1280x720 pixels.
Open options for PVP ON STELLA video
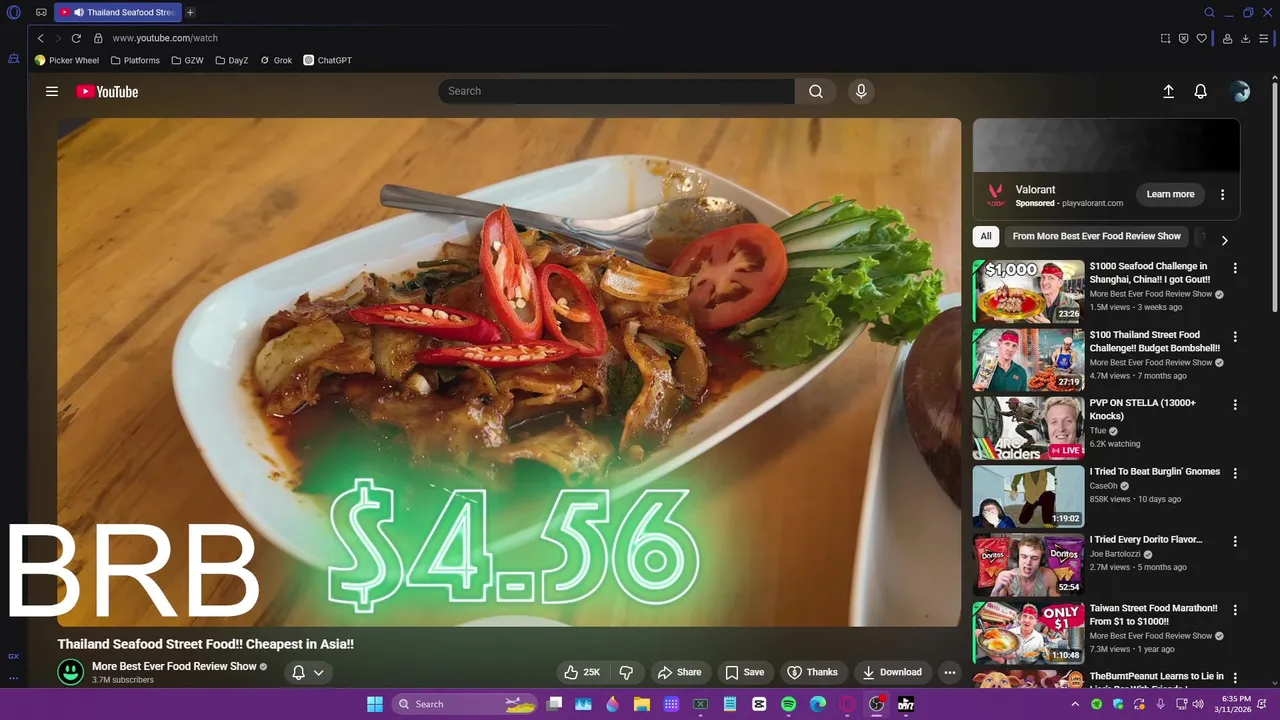[1235, 405]
